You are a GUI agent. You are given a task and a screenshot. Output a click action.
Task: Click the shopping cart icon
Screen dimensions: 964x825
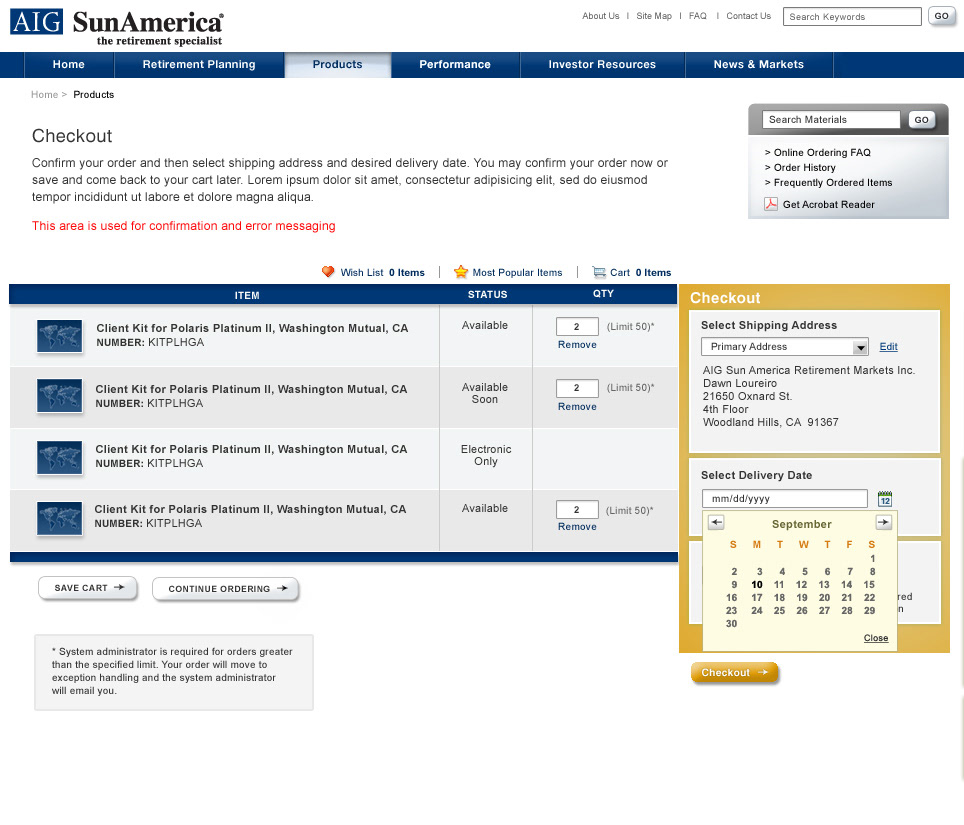tap(598, 272)
